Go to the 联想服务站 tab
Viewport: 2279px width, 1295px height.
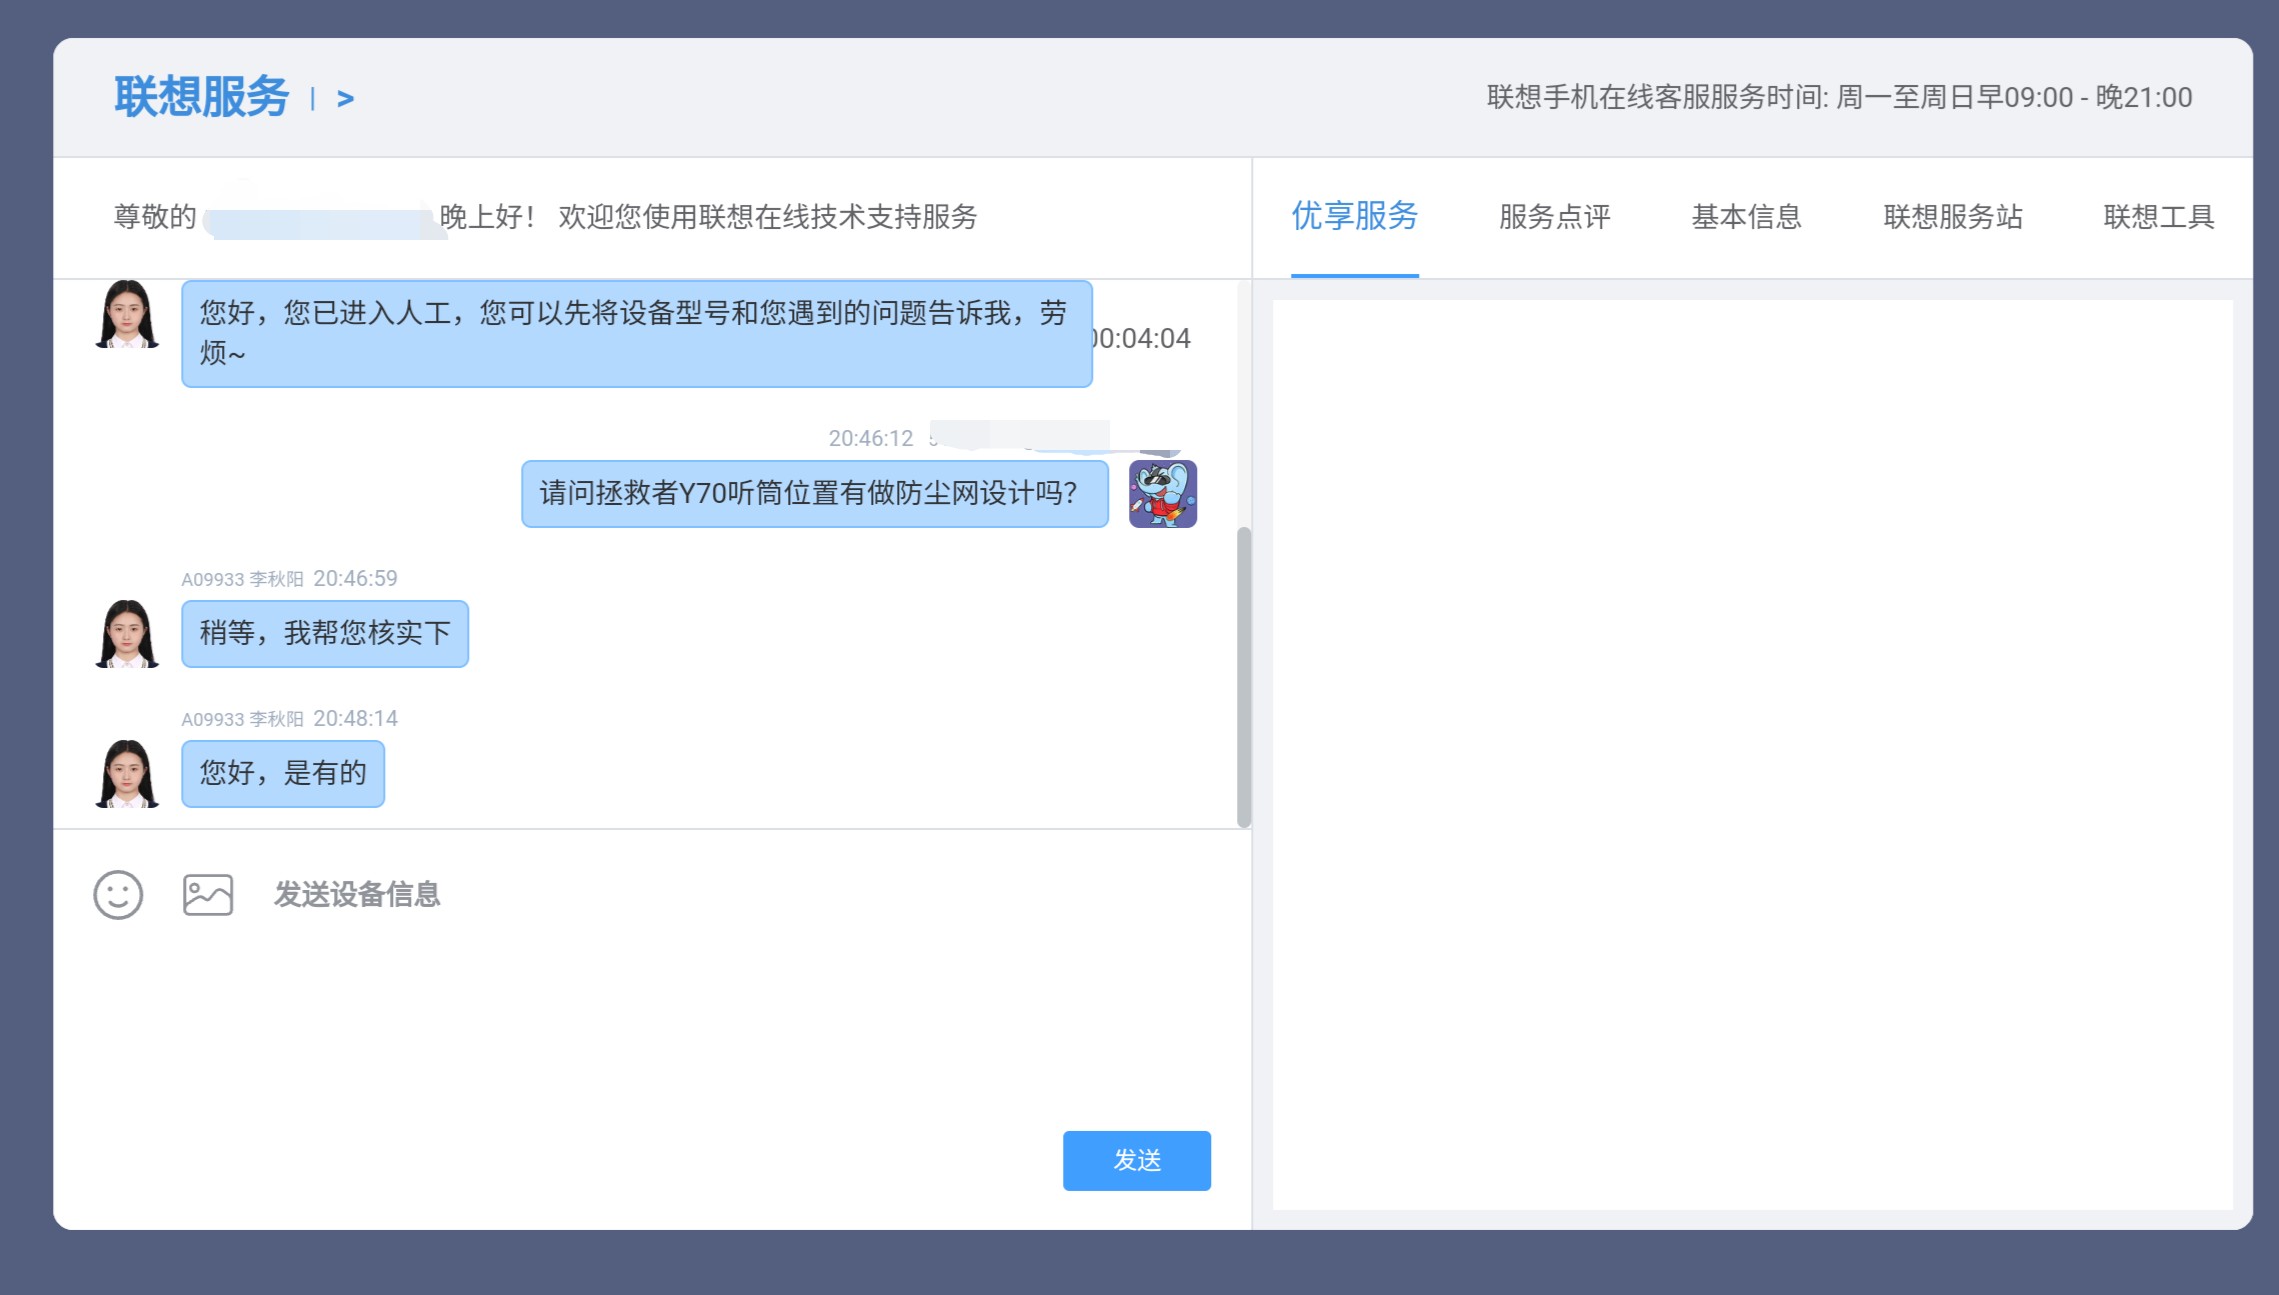[1953, 217]
